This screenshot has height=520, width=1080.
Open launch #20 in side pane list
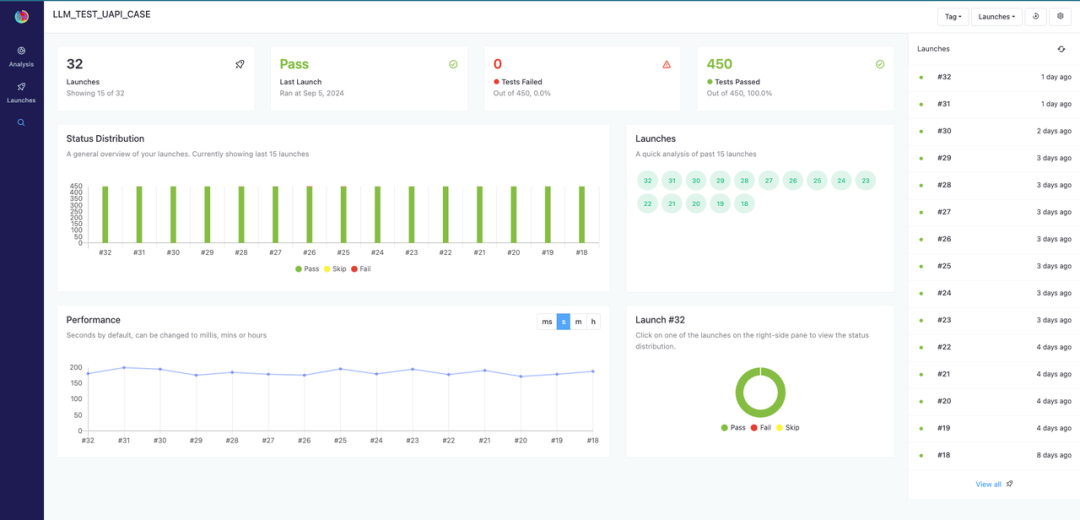[994, 401]
